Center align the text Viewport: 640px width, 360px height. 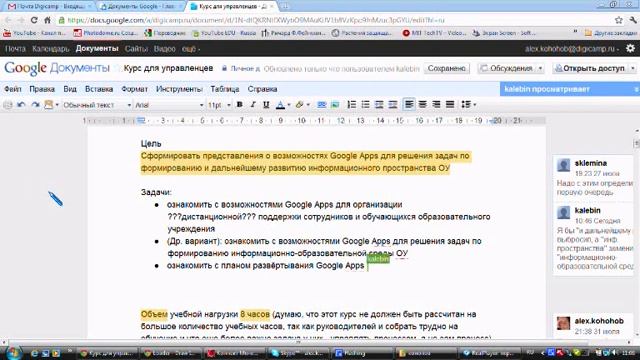[x=422, y=105]
